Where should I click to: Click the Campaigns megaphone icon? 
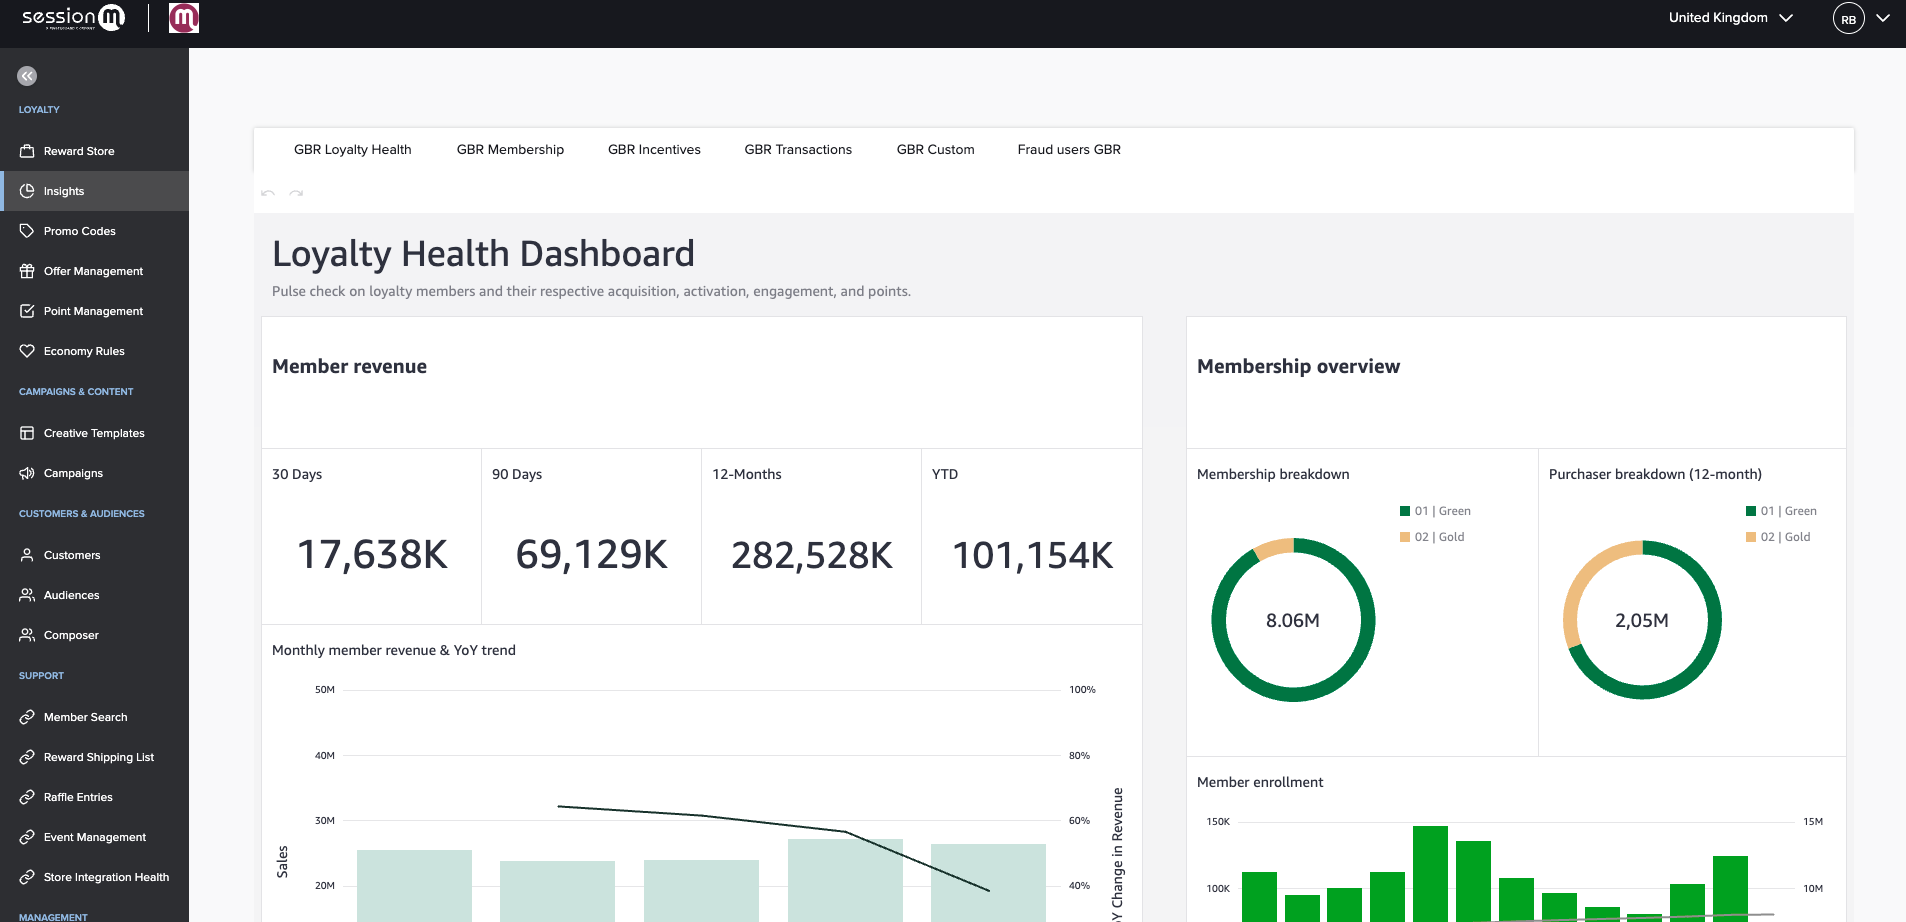pos(27,473)
